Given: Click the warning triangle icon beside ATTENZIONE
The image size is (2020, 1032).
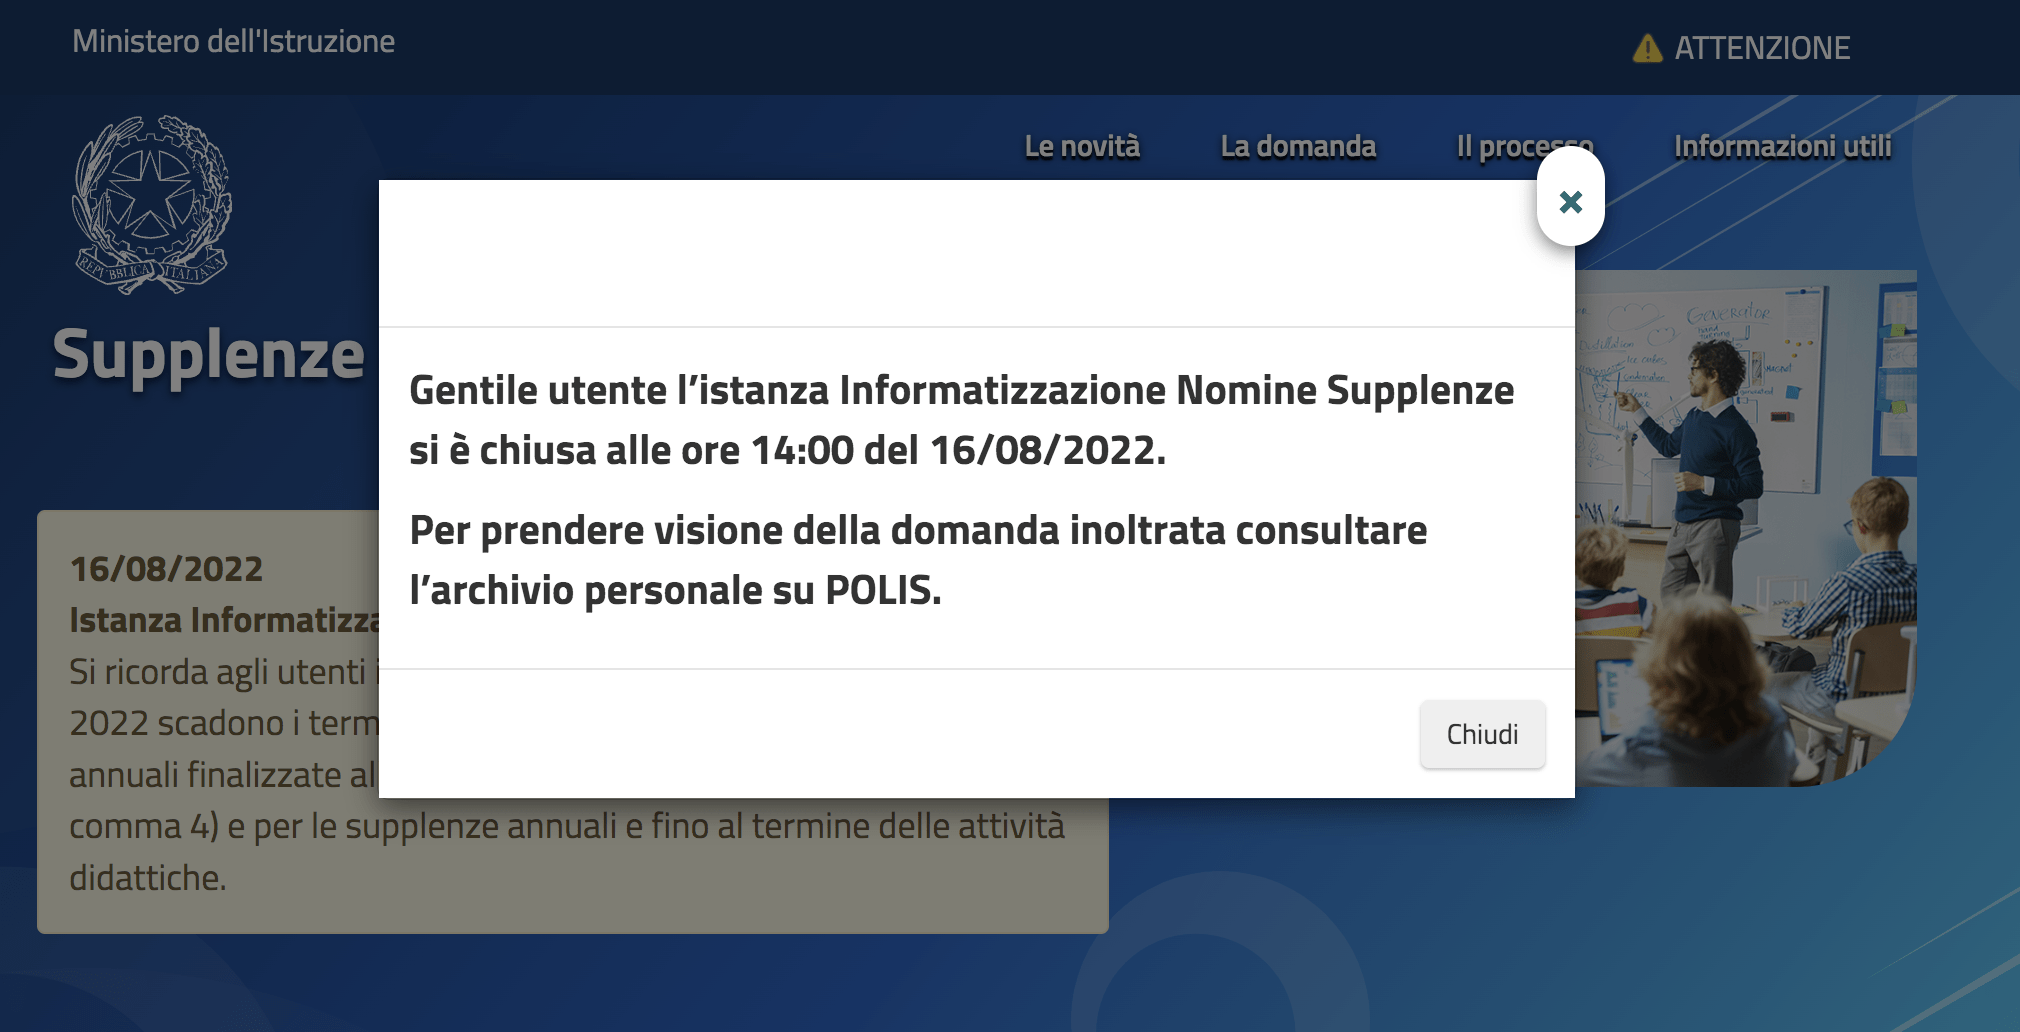Looking at the screenshot, I should (x=1646, y=48).
